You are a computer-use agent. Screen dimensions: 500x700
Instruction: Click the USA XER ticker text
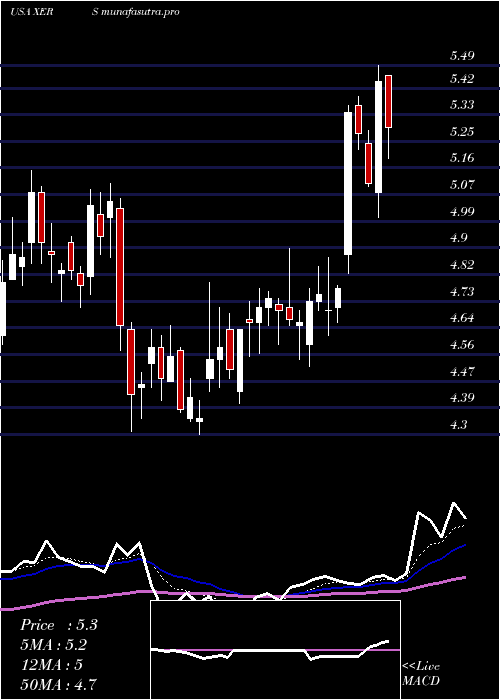tap(32, 12)
